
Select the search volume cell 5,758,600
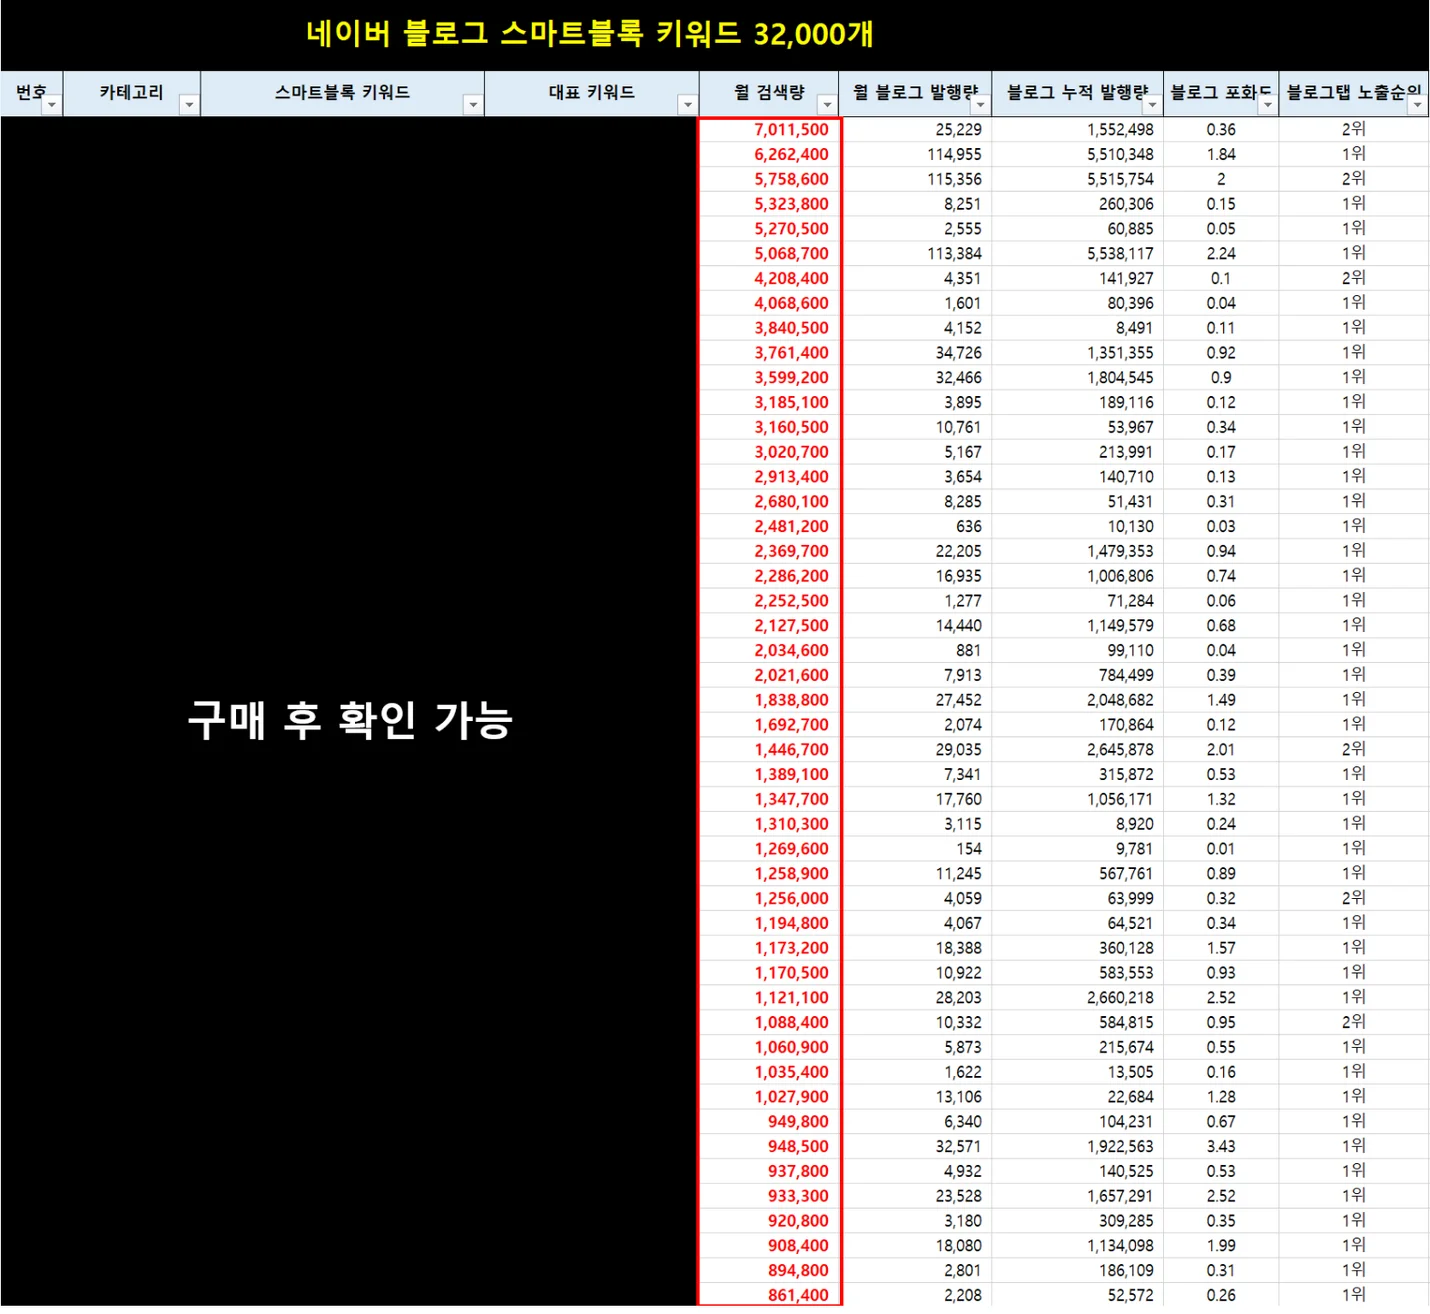pyautogui.click(x=769, y=179)
